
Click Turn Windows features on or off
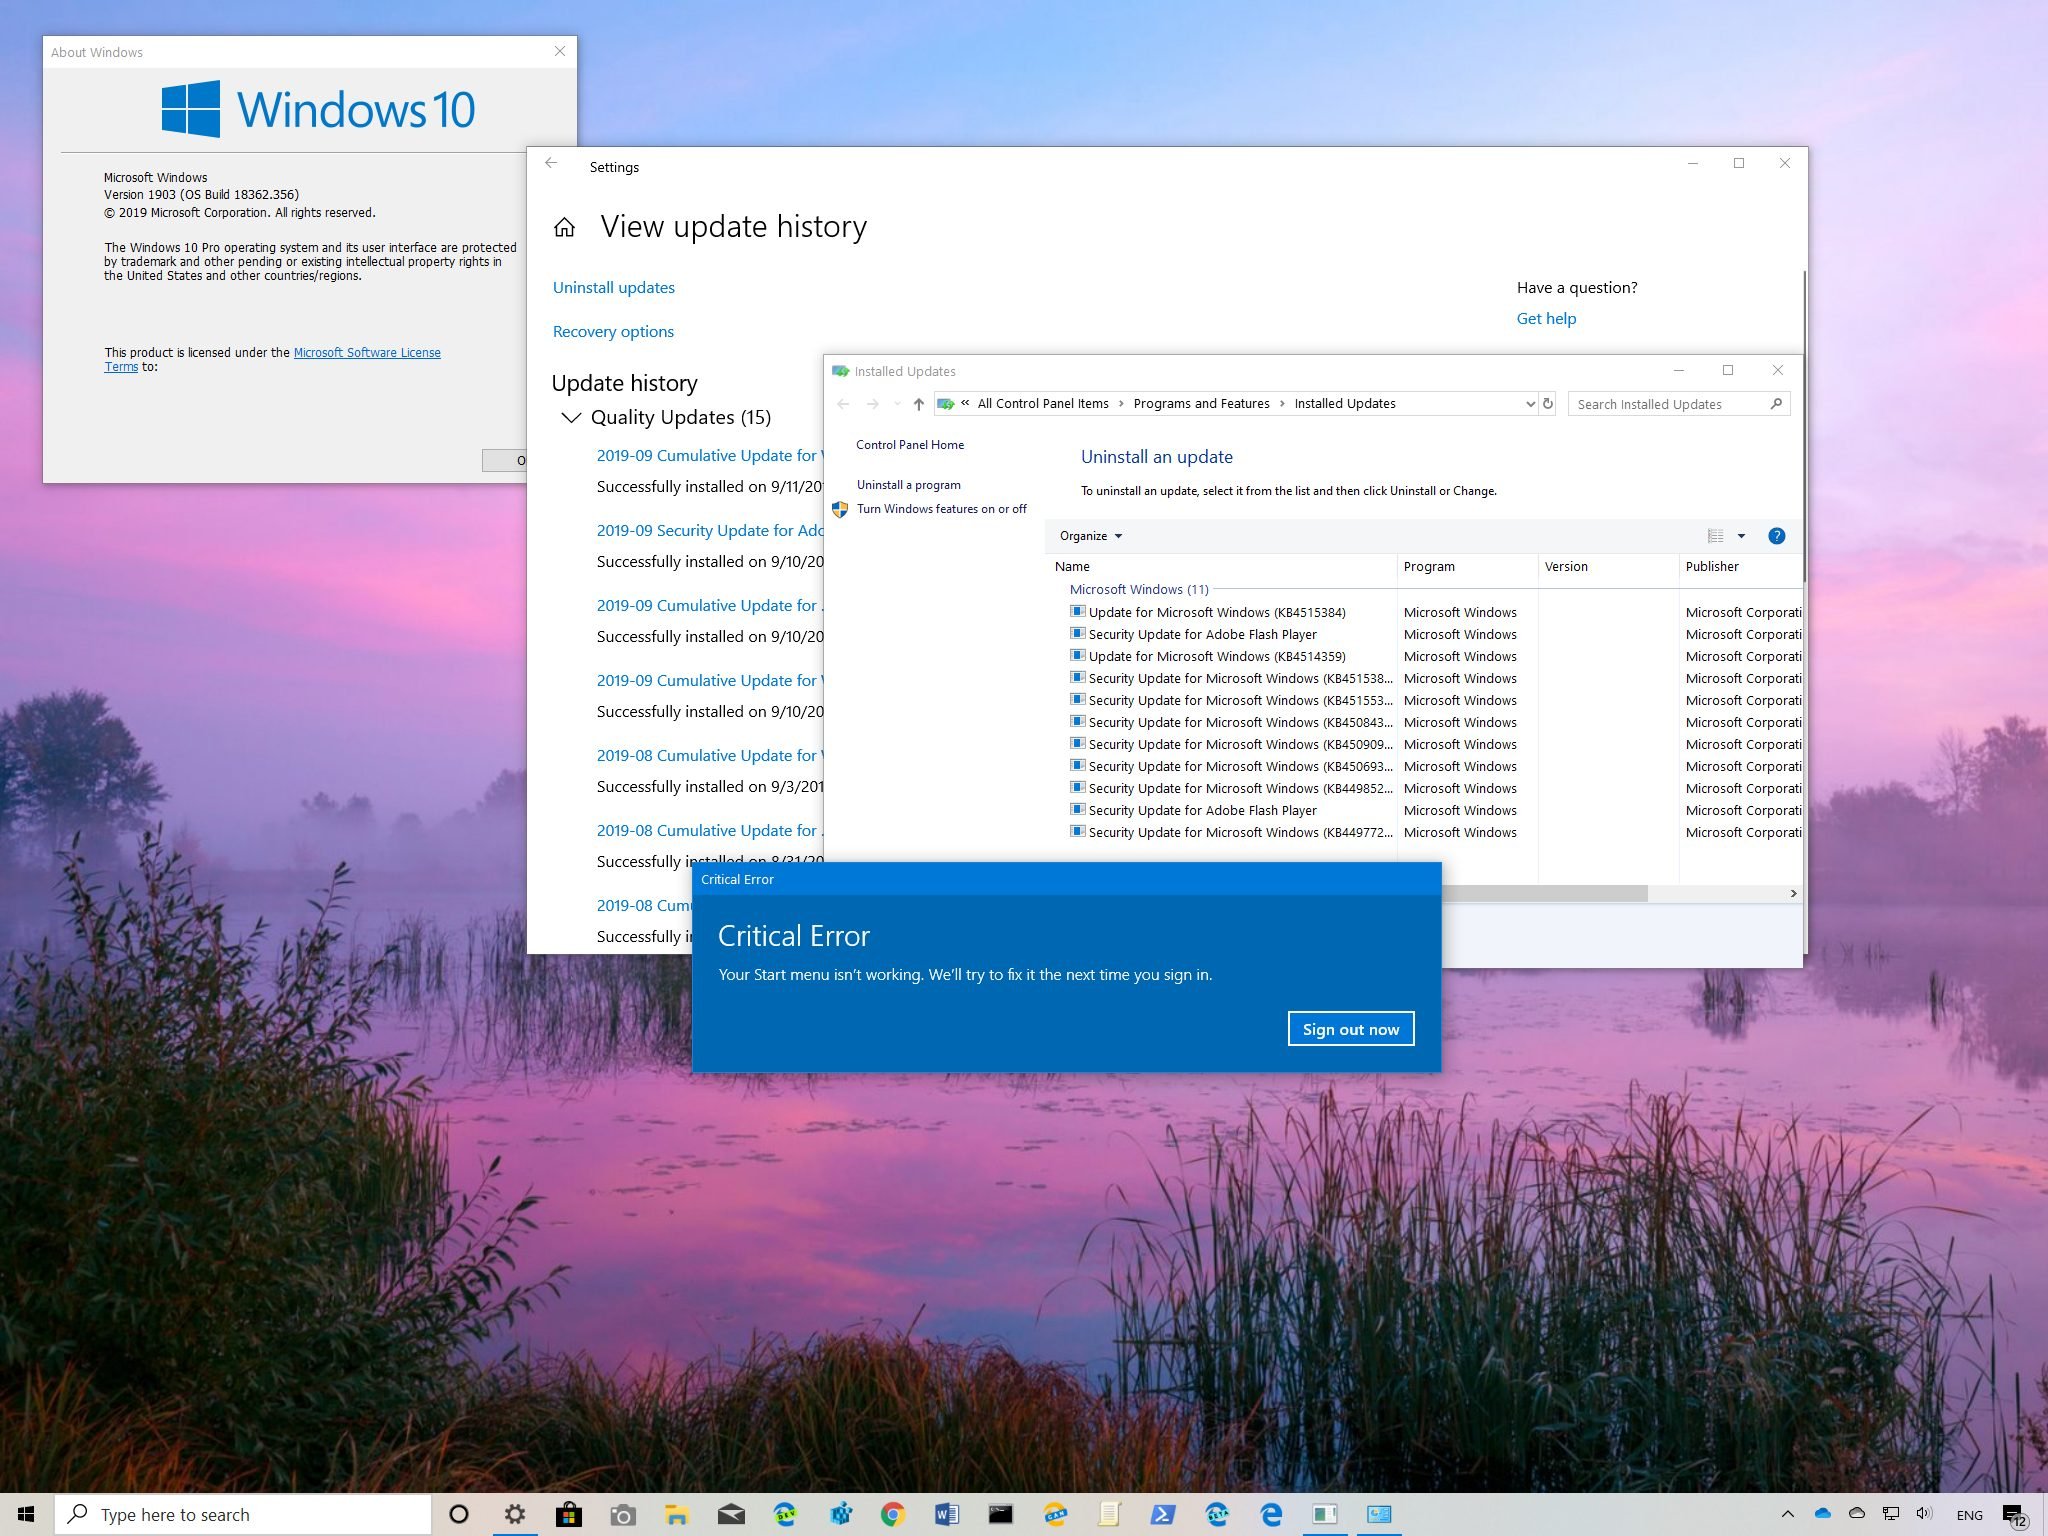(x=941, y=509)
